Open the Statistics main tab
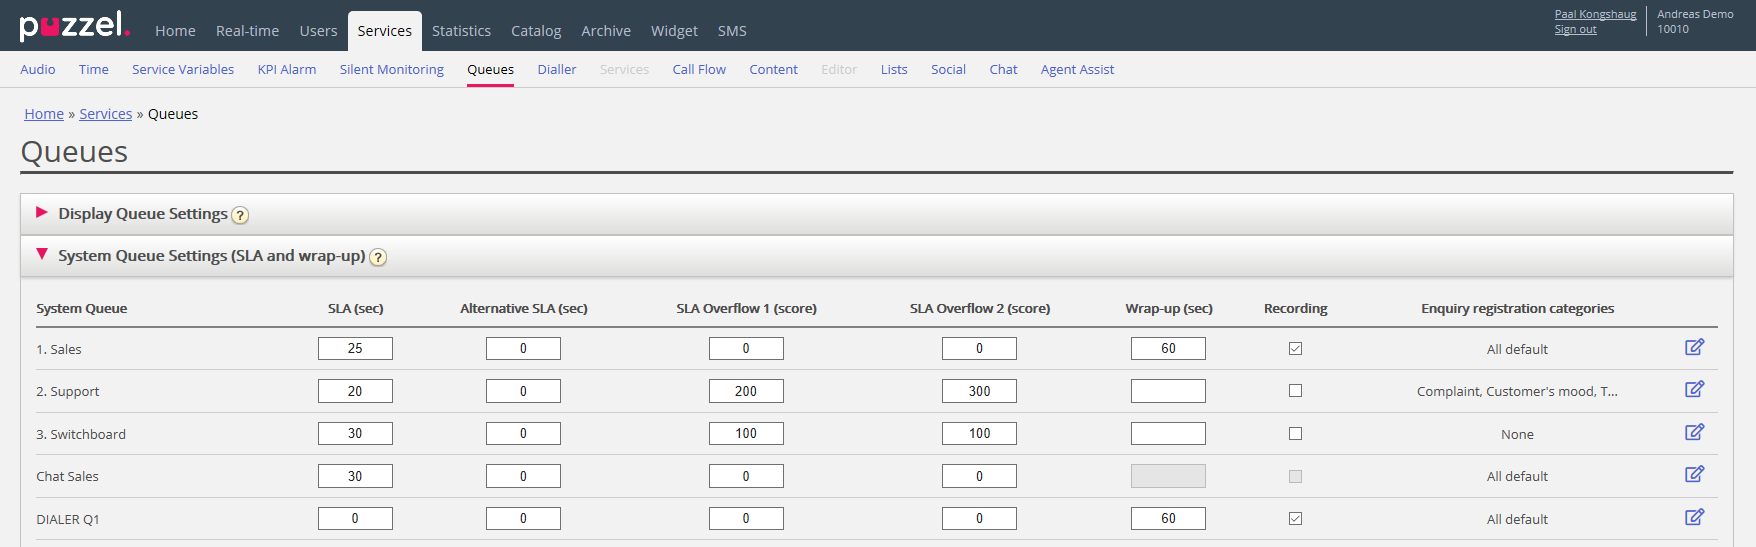This screenshot has height=547, width=1756. pyautogui.click(x=461, y=31)
